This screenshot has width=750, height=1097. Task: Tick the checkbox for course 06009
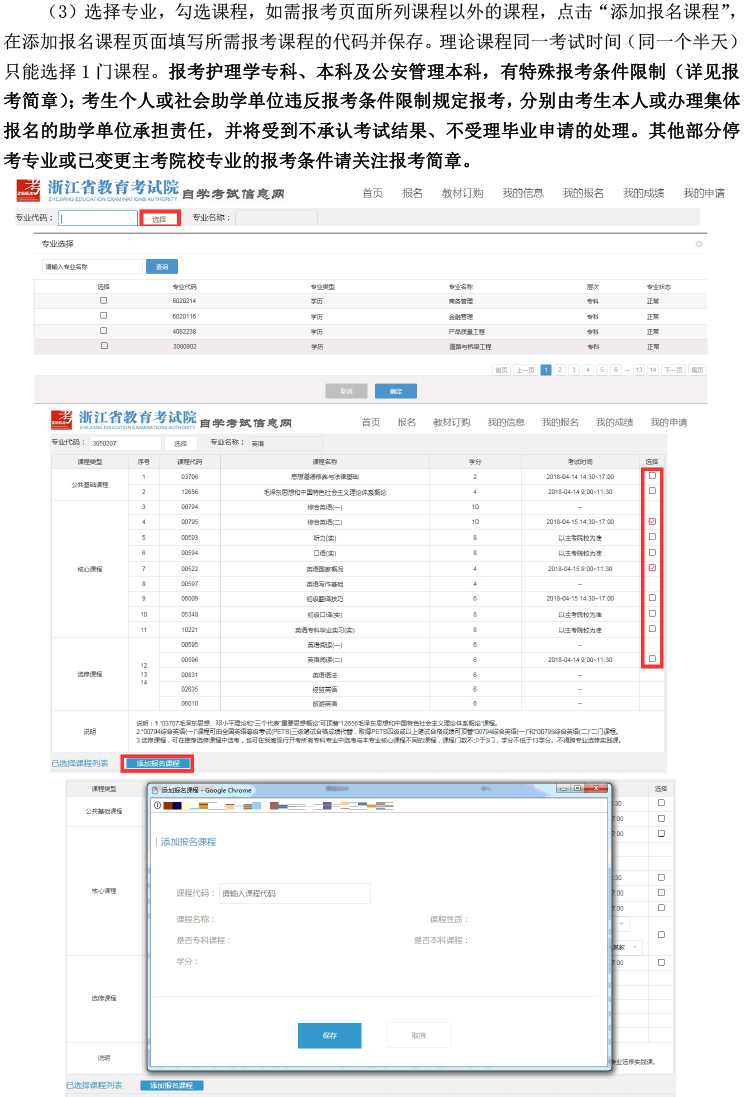[x=652, y=598]
